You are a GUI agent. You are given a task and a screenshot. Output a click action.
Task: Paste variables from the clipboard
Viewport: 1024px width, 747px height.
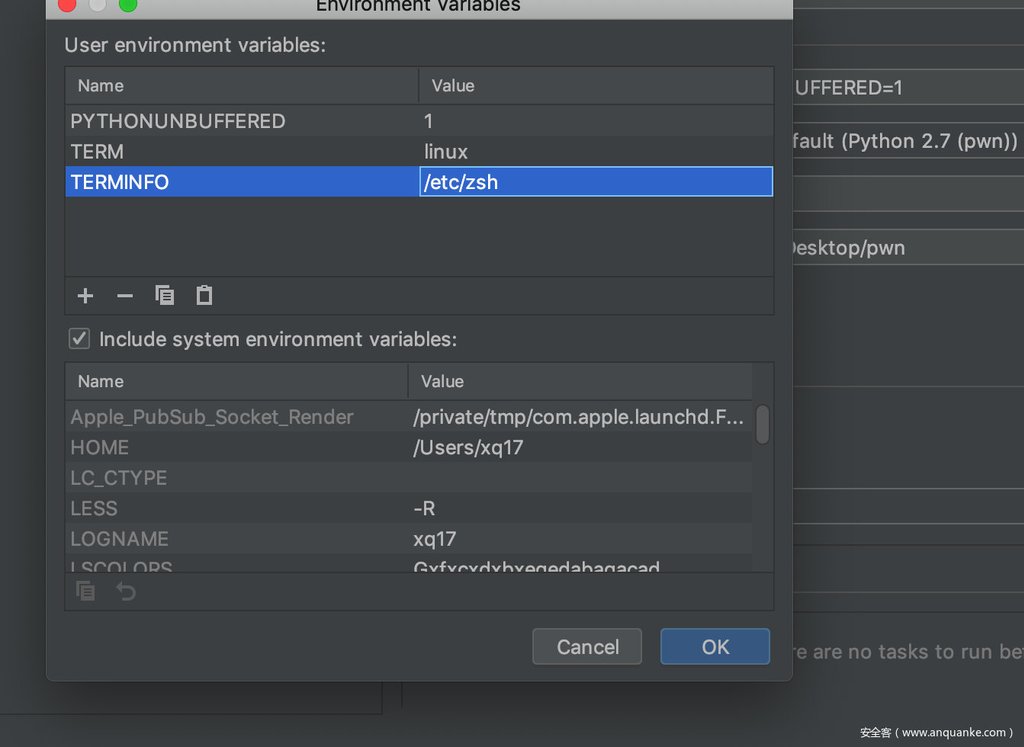click(x=204, y=296)
